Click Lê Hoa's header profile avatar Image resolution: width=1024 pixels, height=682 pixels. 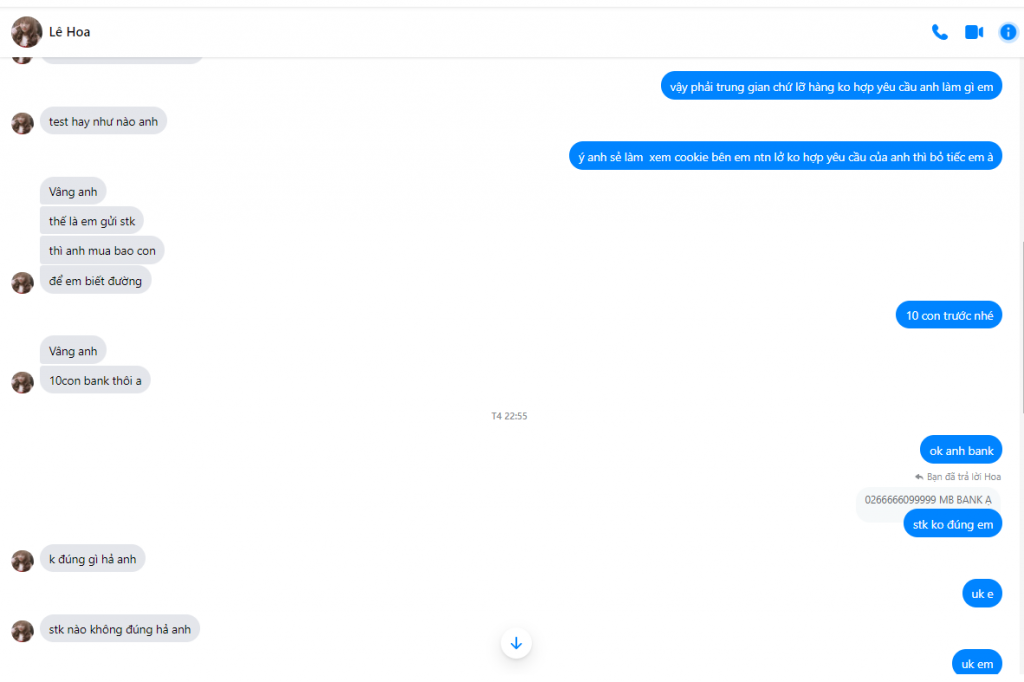(x=27, y=32)
